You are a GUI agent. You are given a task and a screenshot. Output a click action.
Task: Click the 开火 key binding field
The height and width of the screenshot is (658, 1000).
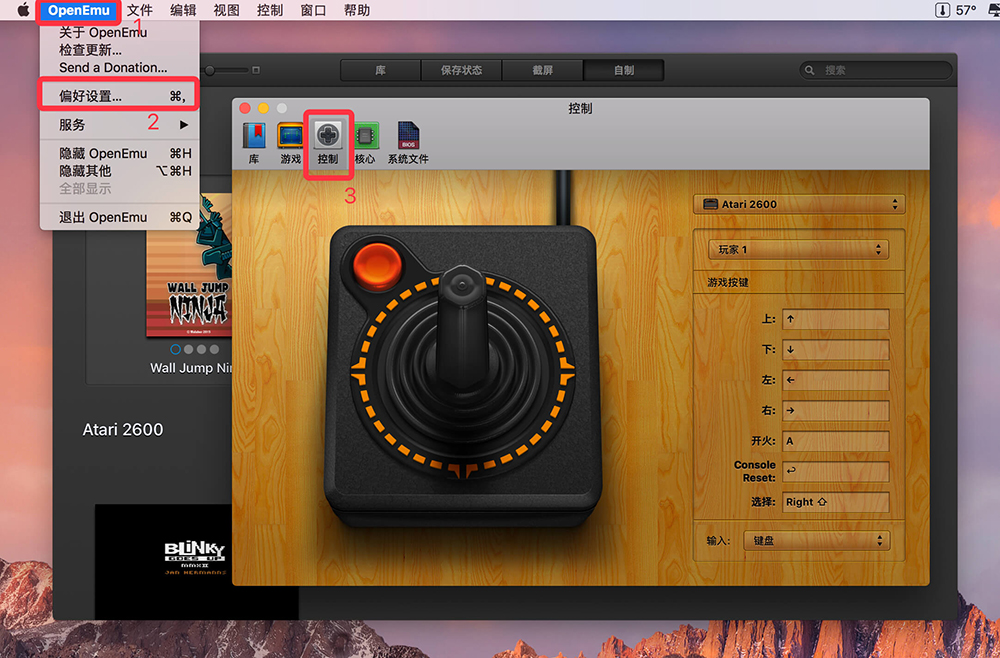click(835, 441)
